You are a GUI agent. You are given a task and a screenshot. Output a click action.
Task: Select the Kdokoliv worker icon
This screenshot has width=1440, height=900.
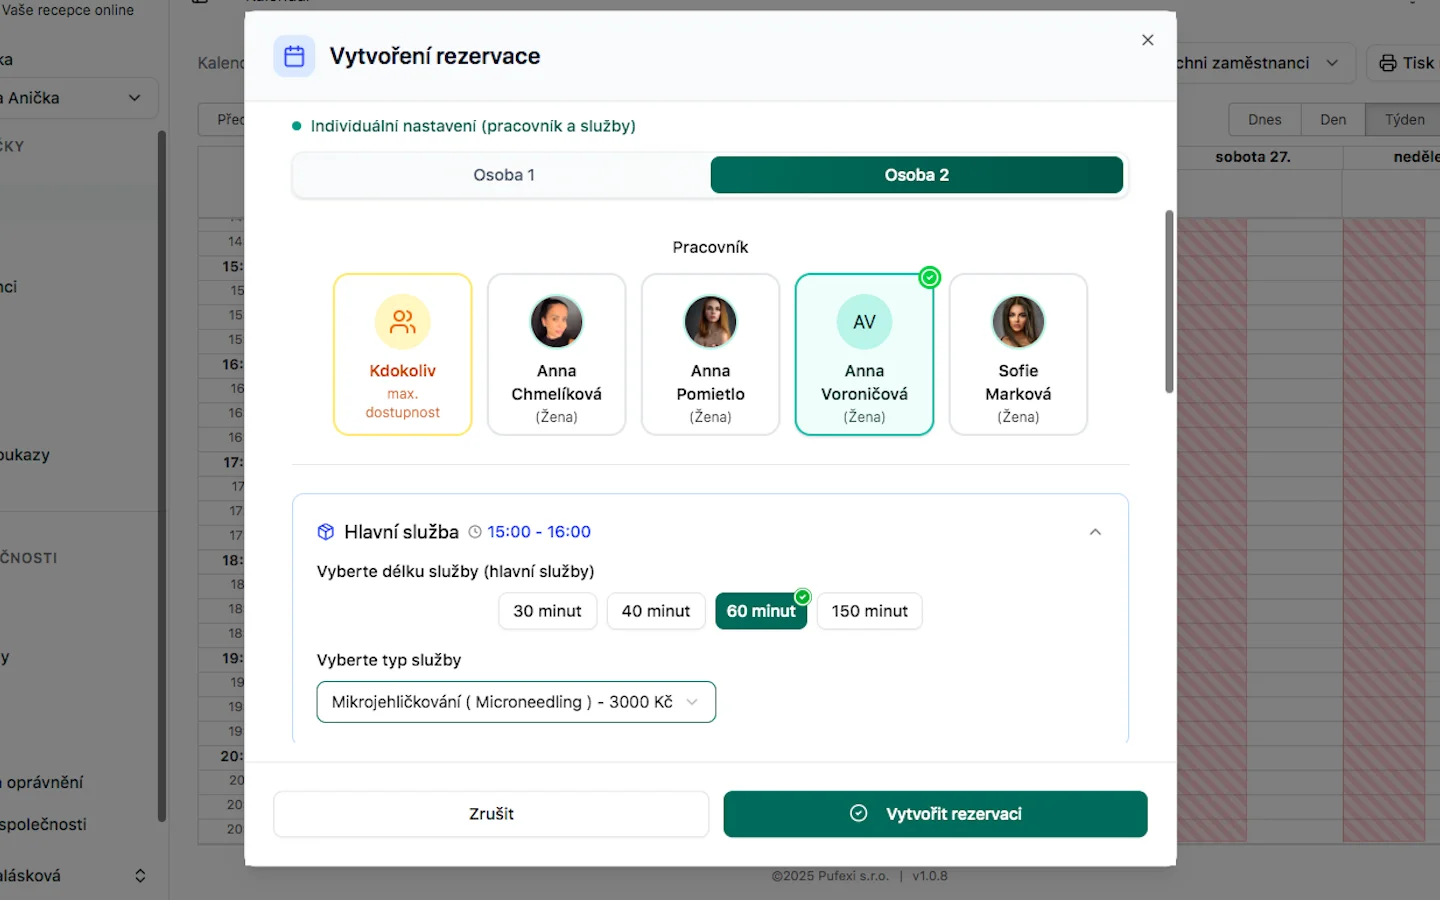(402, 322)
